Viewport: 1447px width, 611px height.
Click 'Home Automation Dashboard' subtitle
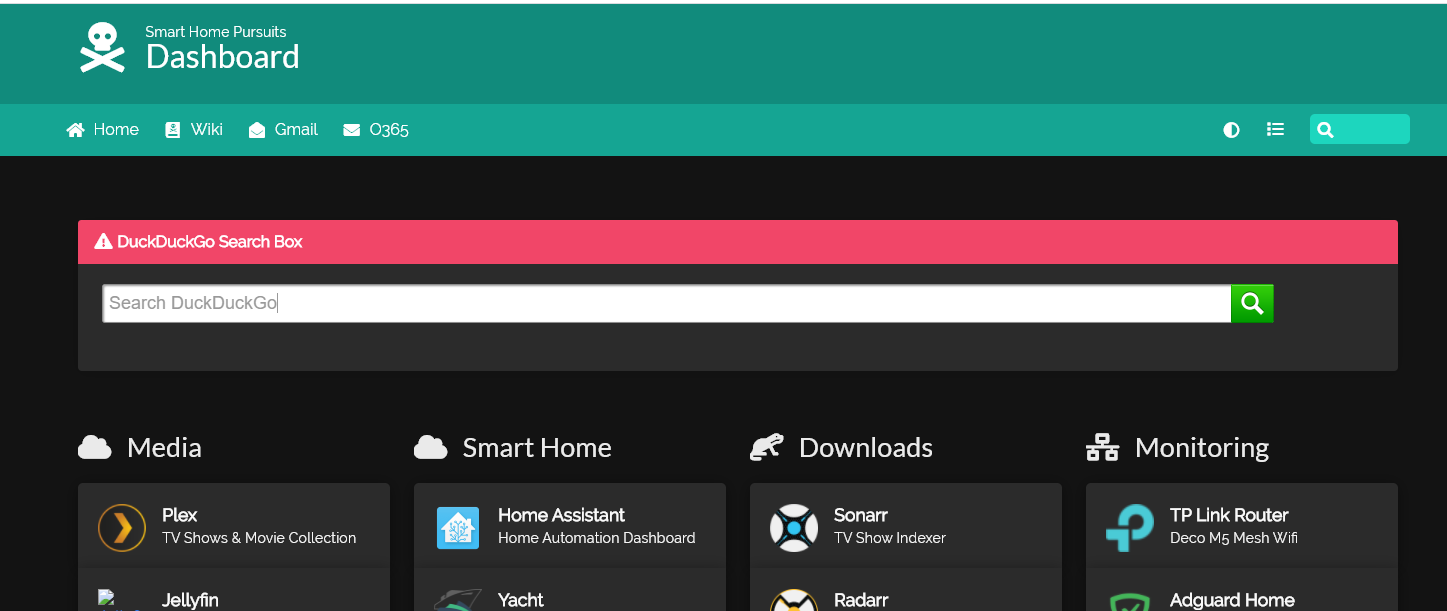pyautogui.click(x=597, y=538)
